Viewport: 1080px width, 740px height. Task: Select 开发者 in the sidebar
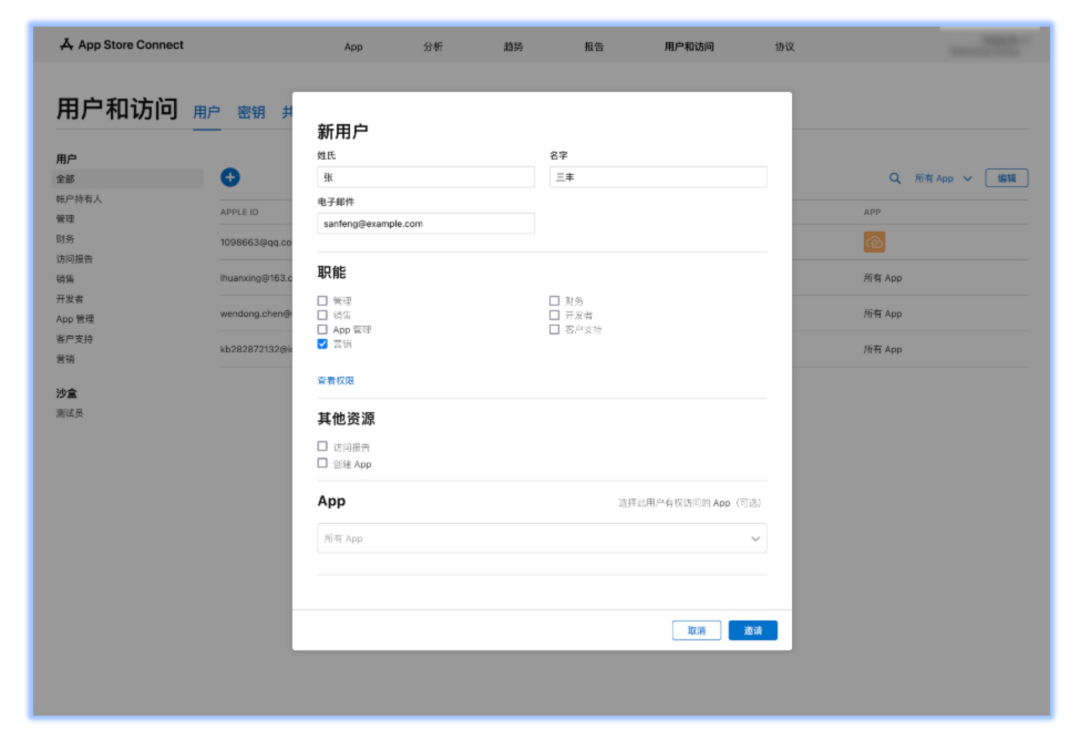pyautogui.click(x=70, y=299)
